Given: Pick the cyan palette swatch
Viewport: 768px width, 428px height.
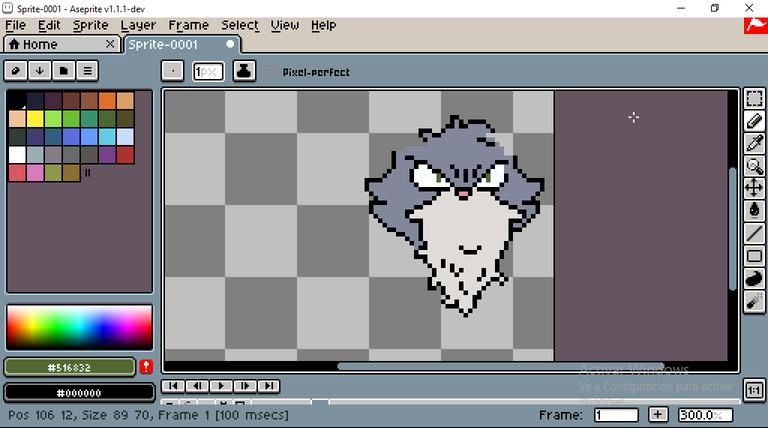Looking at the screenshot, I should click(107, 137).
